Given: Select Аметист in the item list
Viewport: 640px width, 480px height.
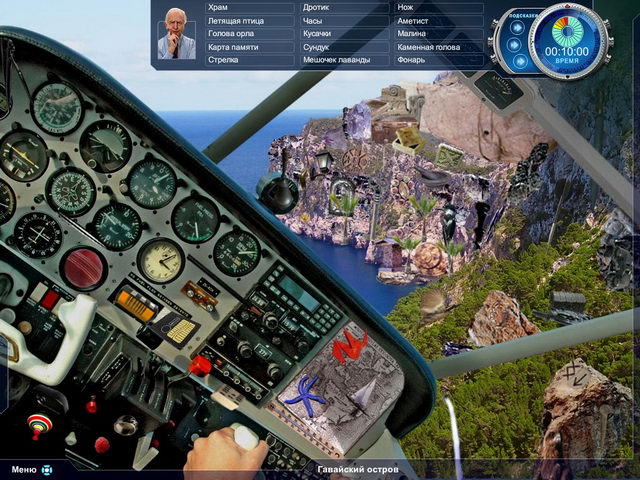Looking at the screenshot, I should (412, 21).
